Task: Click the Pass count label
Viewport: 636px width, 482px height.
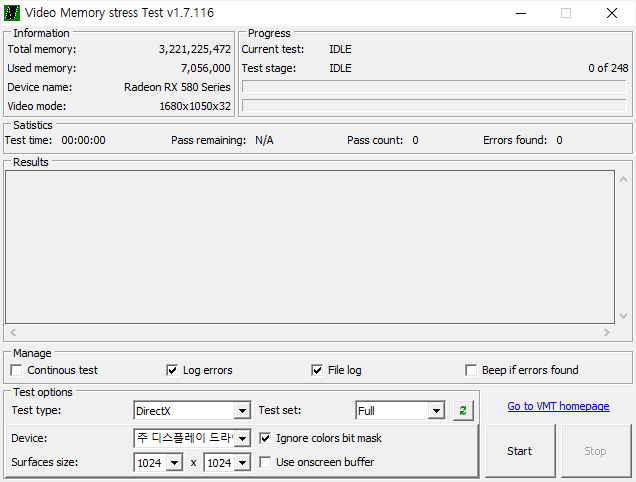Action: point(375,140)
